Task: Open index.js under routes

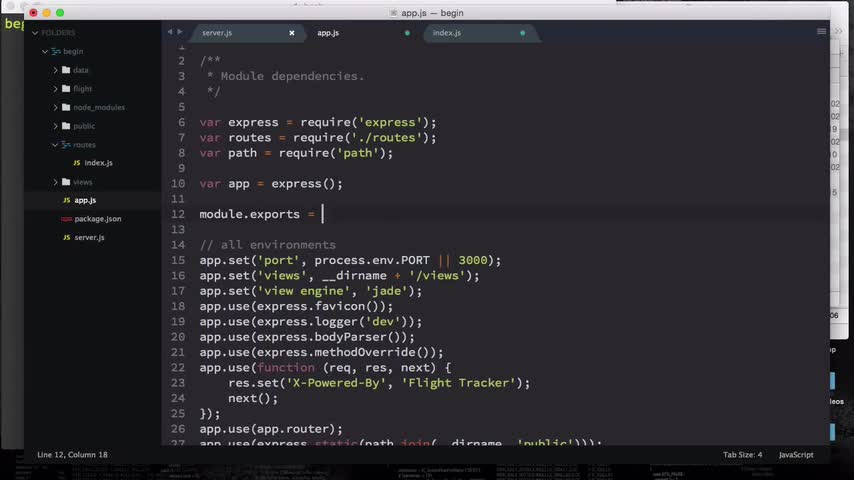Action: pos(98,163)
